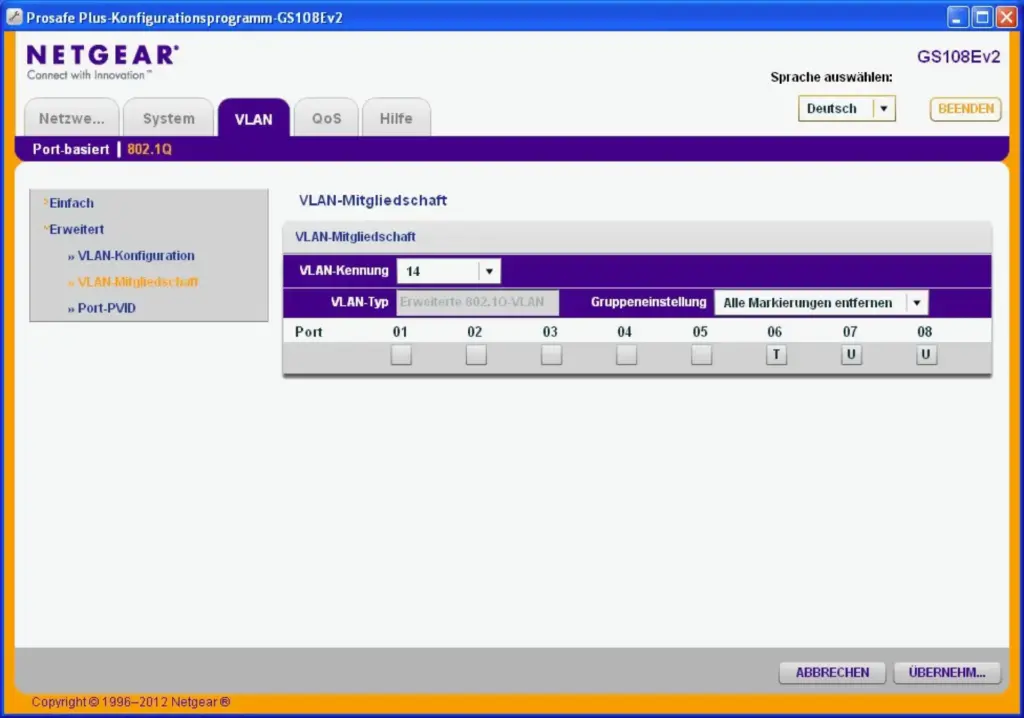Click the ABBRECHEN button
The image size is (1024, 718).
coord(832,673)
